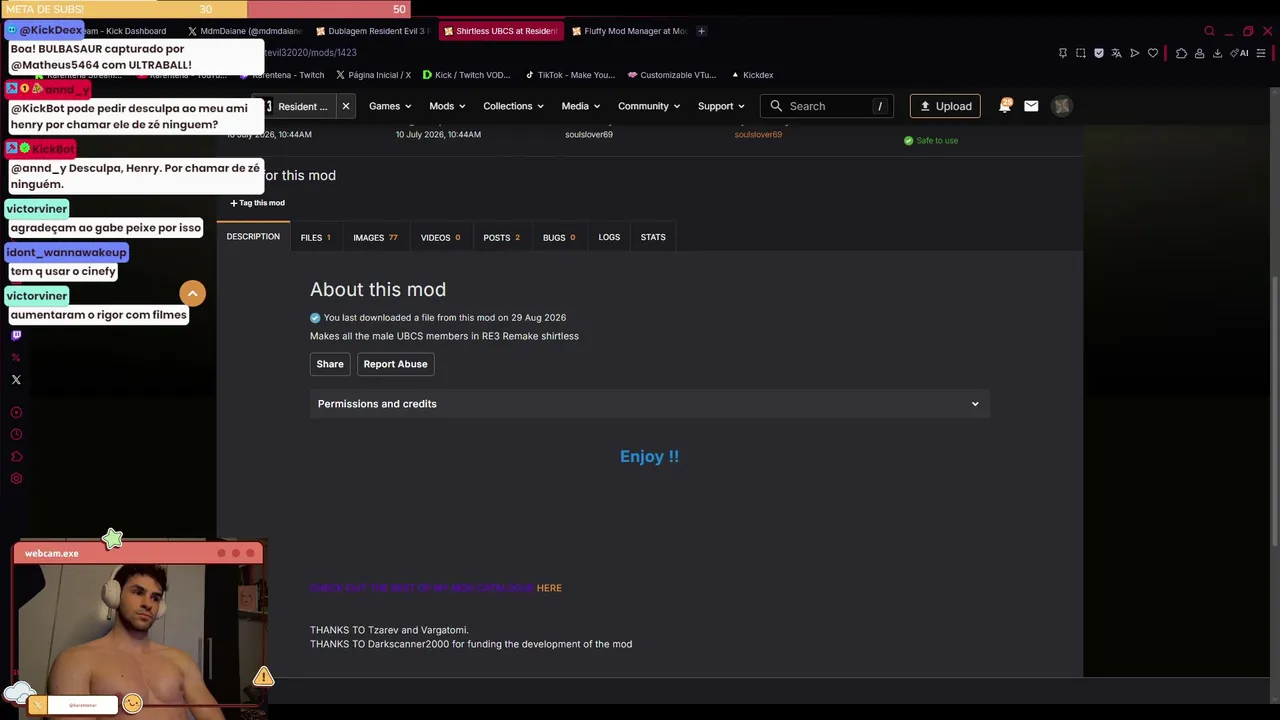The width and height of the screenshot is (1280, 720).
Task: Open soulslover69 uploader link in orange
Action: pyautogui.click(x=758, y=134)
